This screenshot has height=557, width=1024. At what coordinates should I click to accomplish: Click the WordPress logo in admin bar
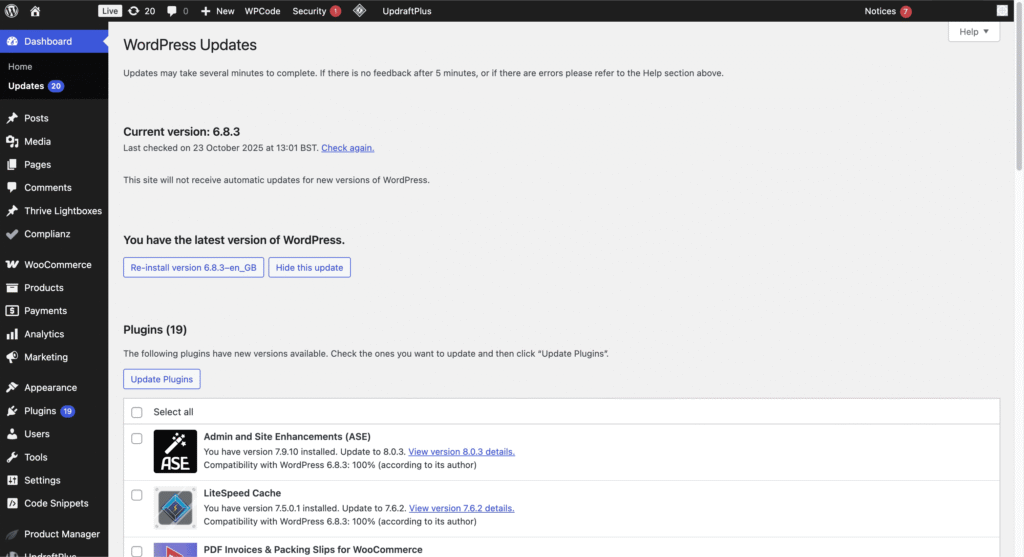12,11
